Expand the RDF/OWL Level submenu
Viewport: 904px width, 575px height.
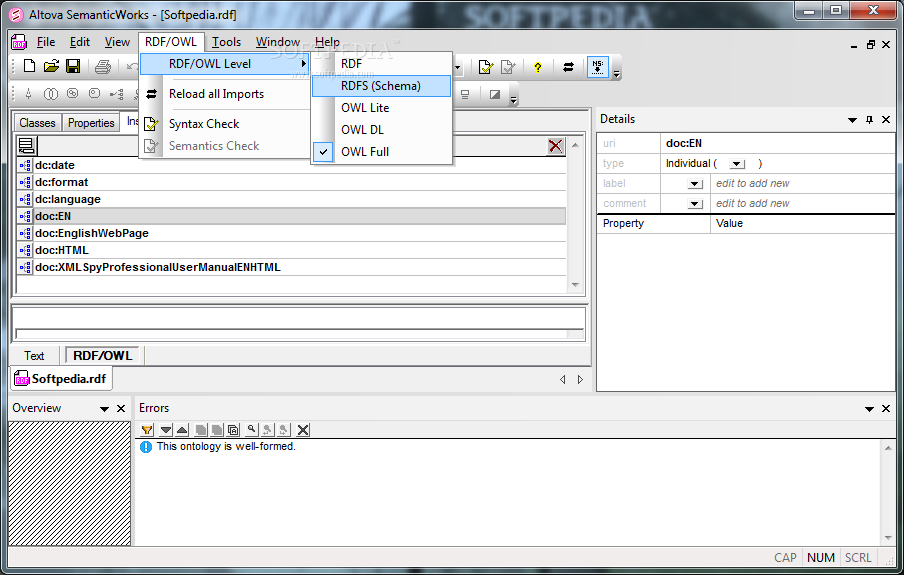[x=225, y=64]
